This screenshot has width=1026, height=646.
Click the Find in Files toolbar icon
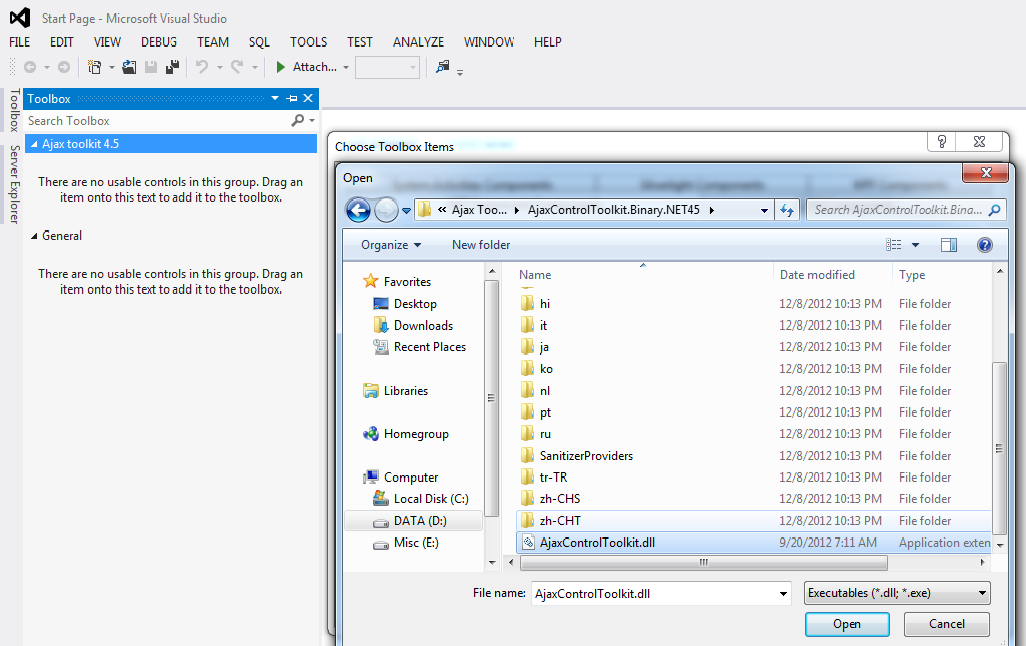[443, 67]
